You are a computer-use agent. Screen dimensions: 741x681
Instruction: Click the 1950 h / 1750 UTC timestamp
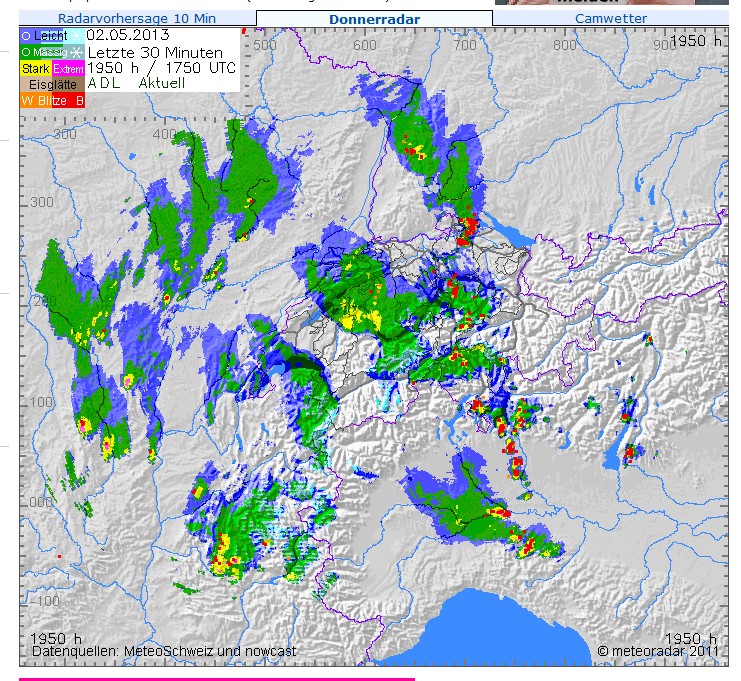pyautogui.click(x=162, y=68)
